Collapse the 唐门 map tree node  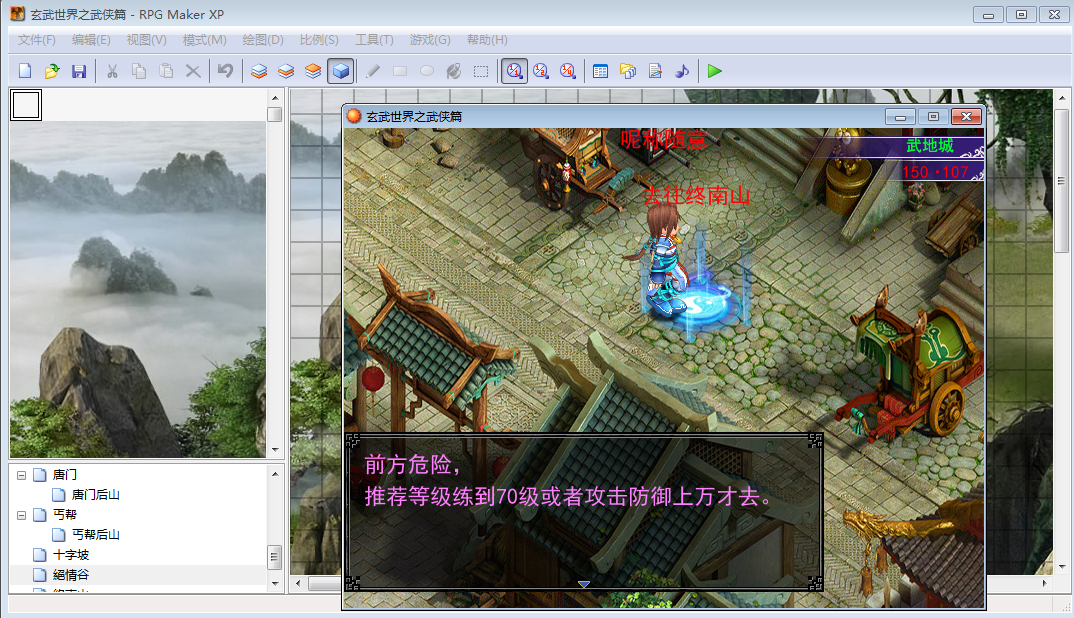tap(21, 475)
